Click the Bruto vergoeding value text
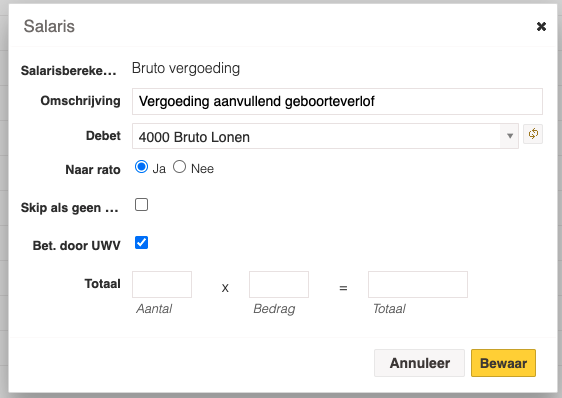The width and height of the screenshot is (562, 398). click(x=186, y=68)
